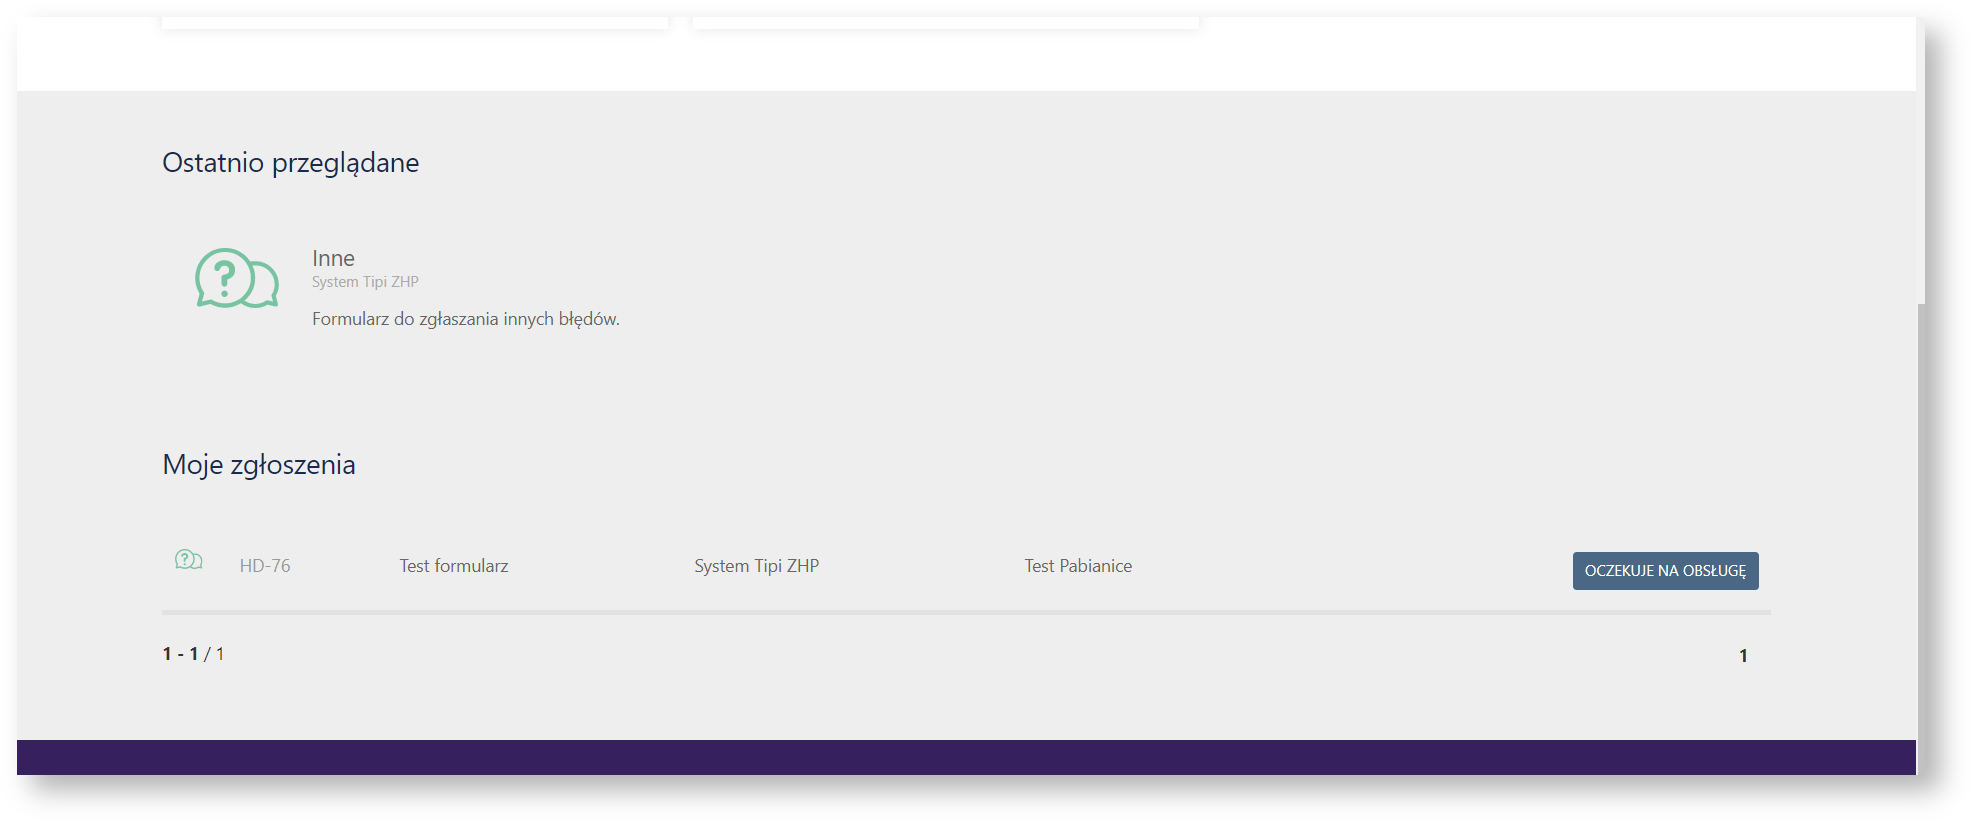Select the Test formularz ticket name
Screen dimensions: 1973x823
click(x=453, y=566)
